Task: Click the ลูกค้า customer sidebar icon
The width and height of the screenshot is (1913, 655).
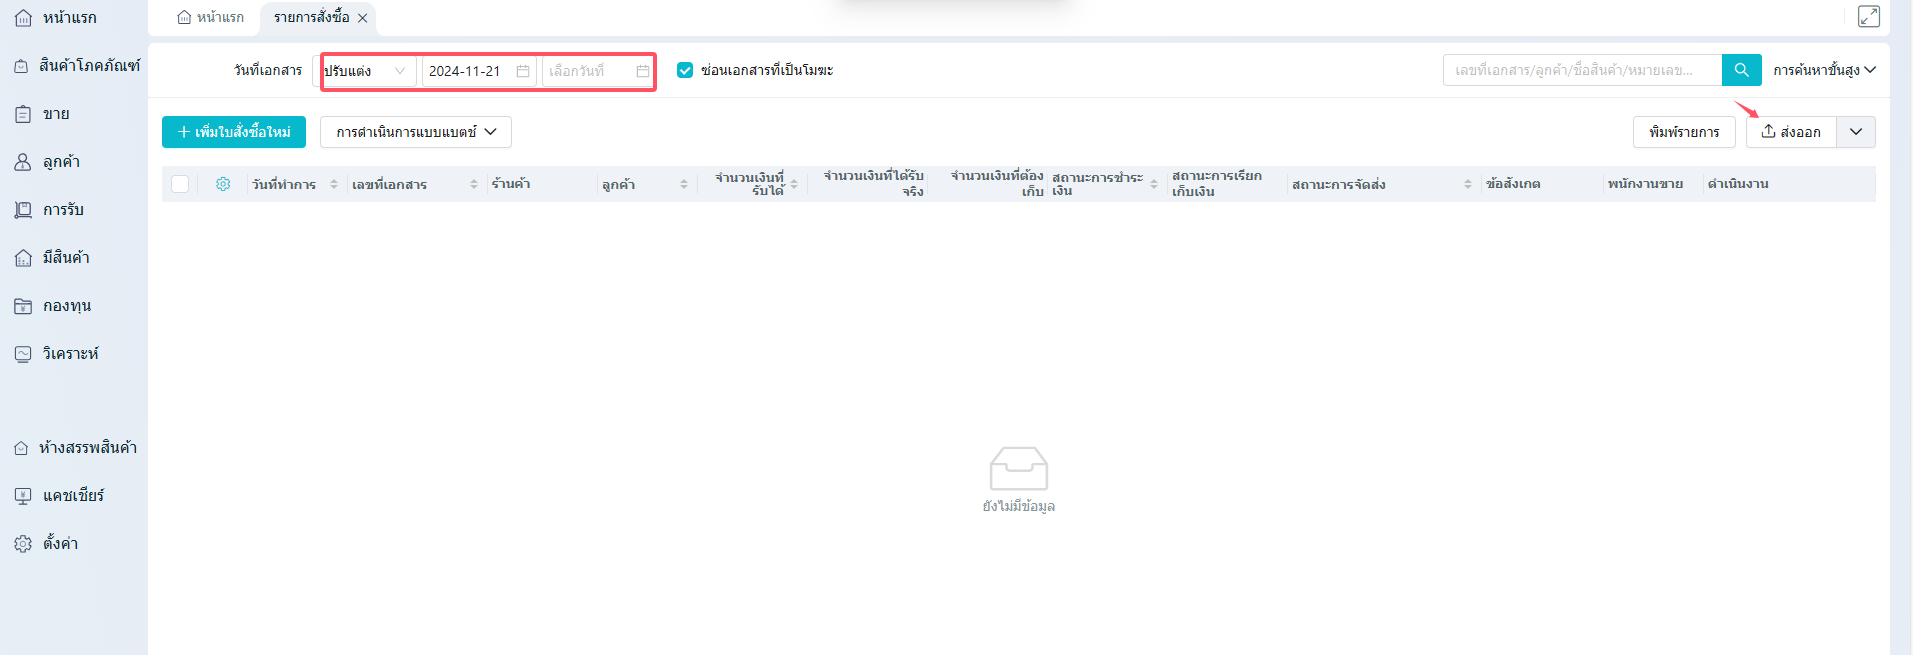Action: (x=23, y=162)
